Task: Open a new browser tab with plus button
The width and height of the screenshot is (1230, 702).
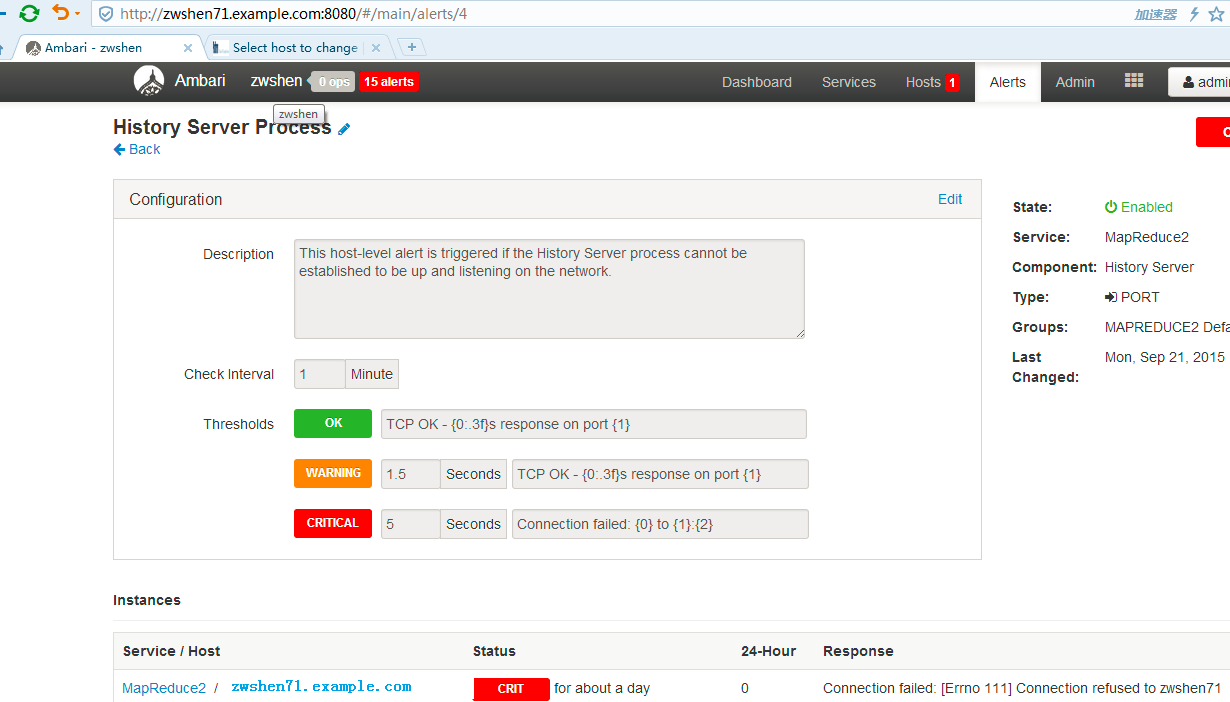Action: click(411, 47)
